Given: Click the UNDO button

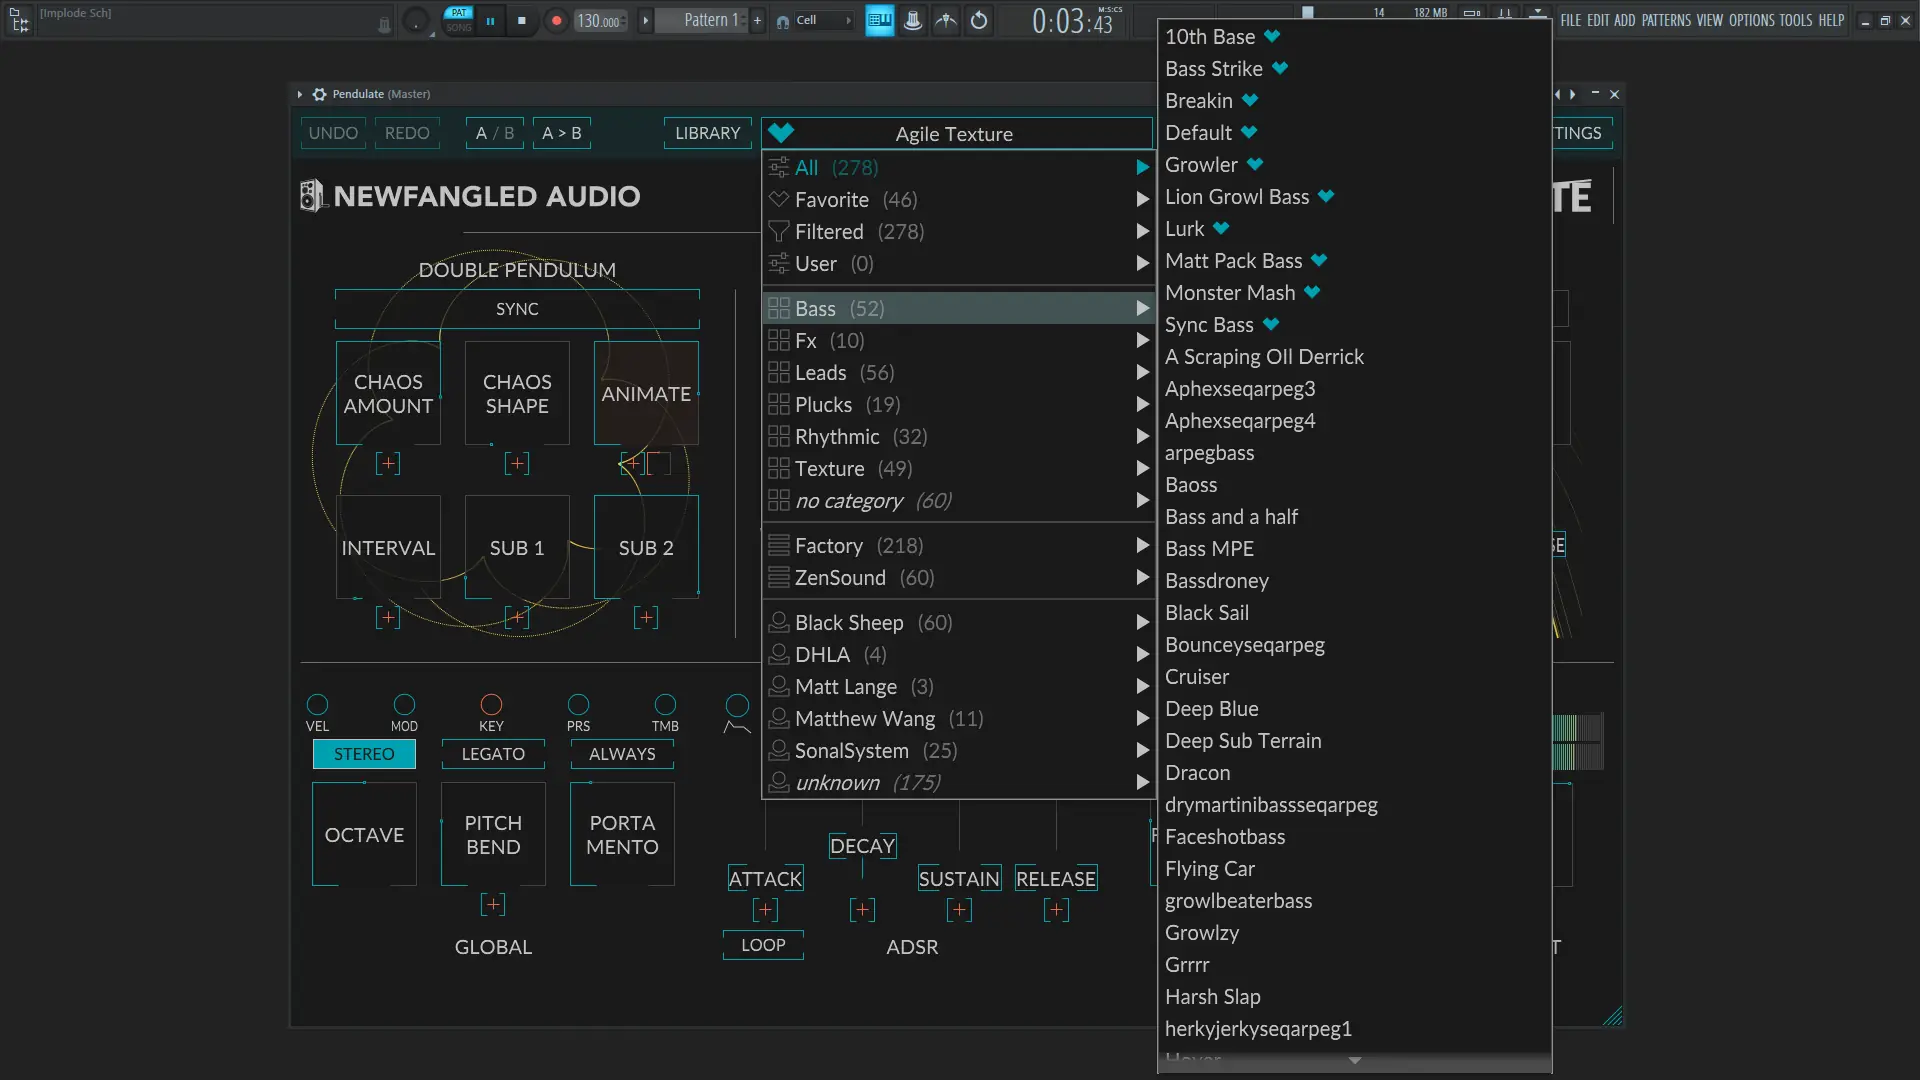Looking at the screenshot, I should 333,133.
